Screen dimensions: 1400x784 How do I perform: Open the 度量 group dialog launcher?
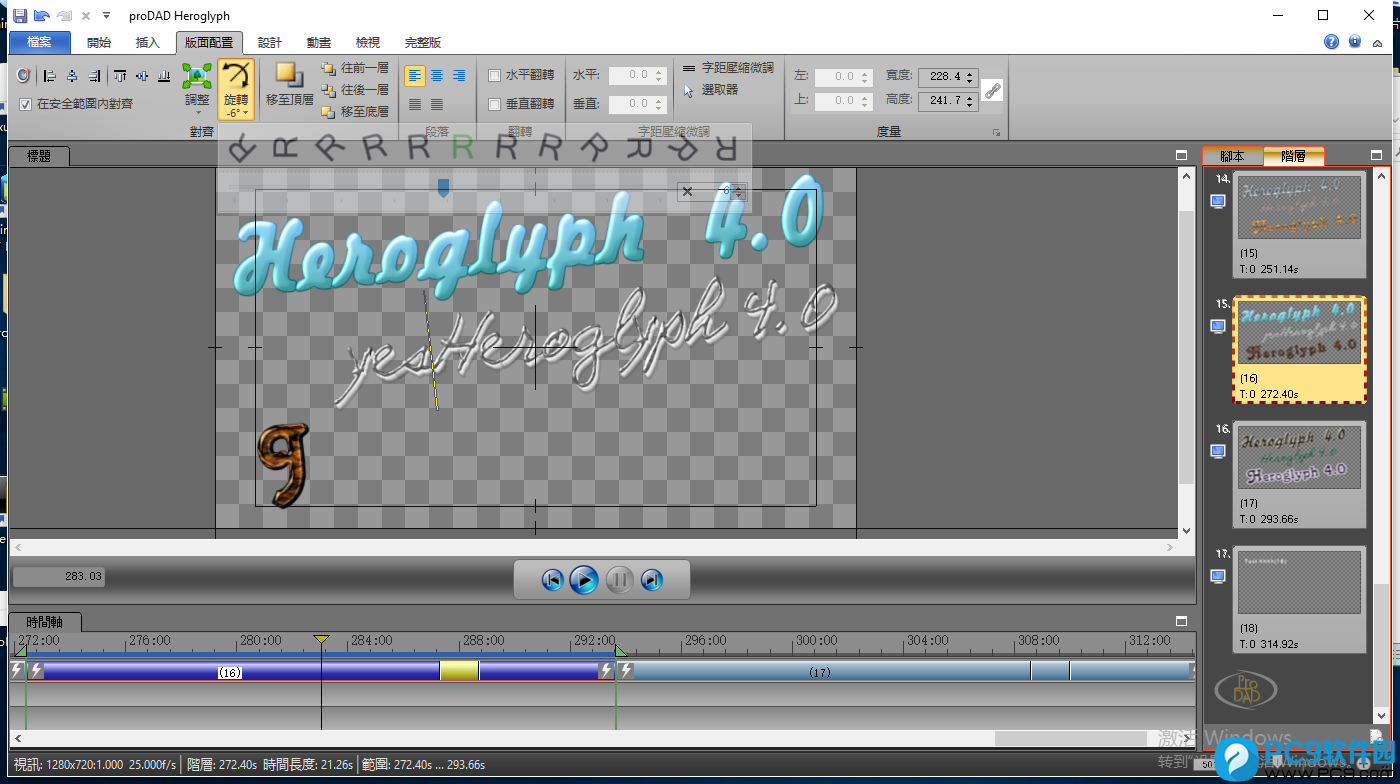(x=996, y=132)
